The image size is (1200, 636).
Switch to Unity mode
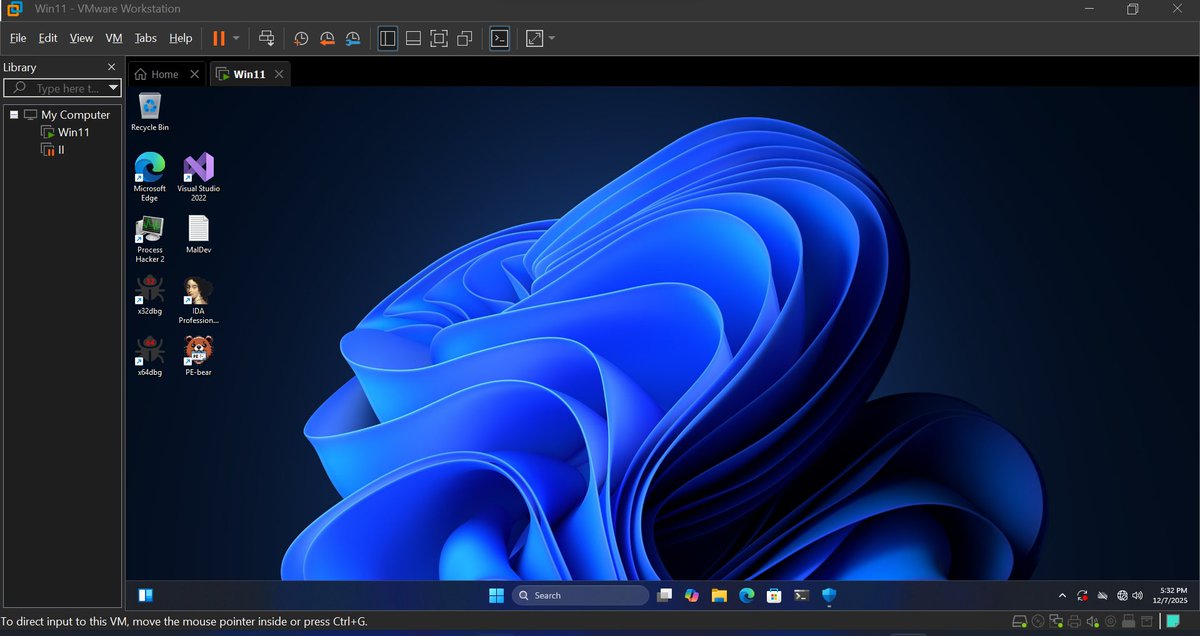click(x=464, y=38)
